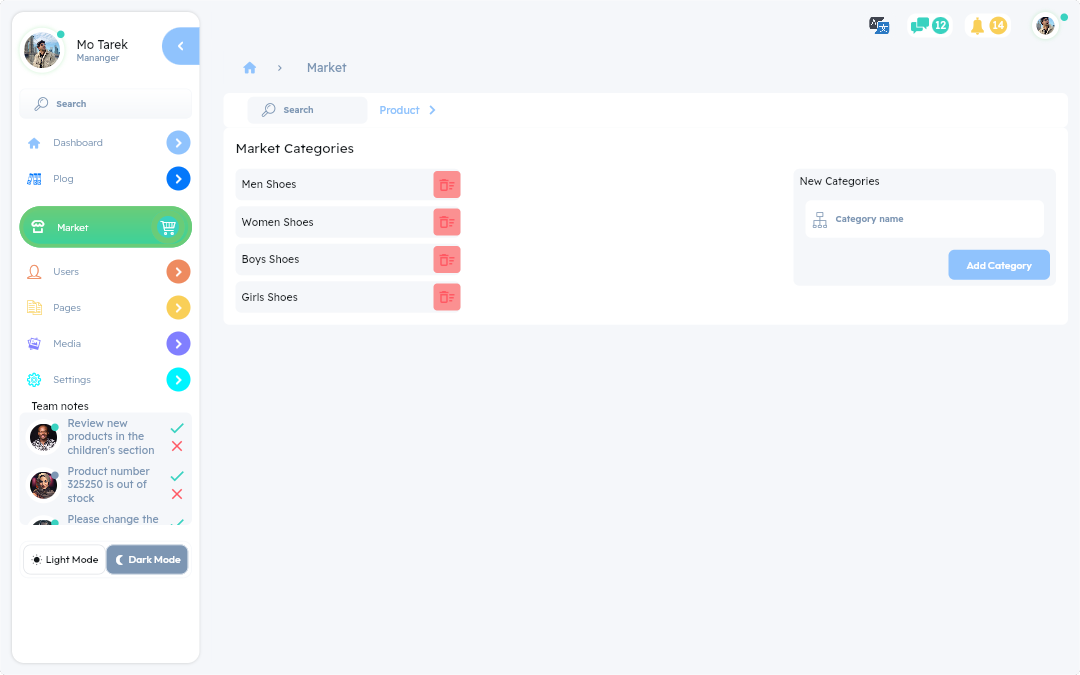This screenshot has height=675, width=1080.
Task: Select the Market cart icon in sidebar
Action: (x=169, y=227)
